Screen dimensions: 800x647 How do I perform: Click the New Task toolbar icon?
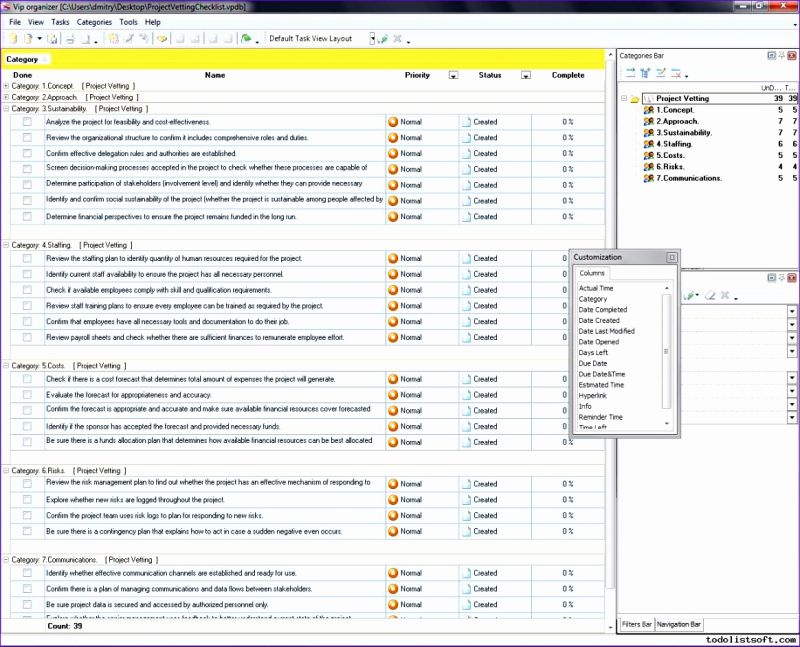click(x=10, y=38)
